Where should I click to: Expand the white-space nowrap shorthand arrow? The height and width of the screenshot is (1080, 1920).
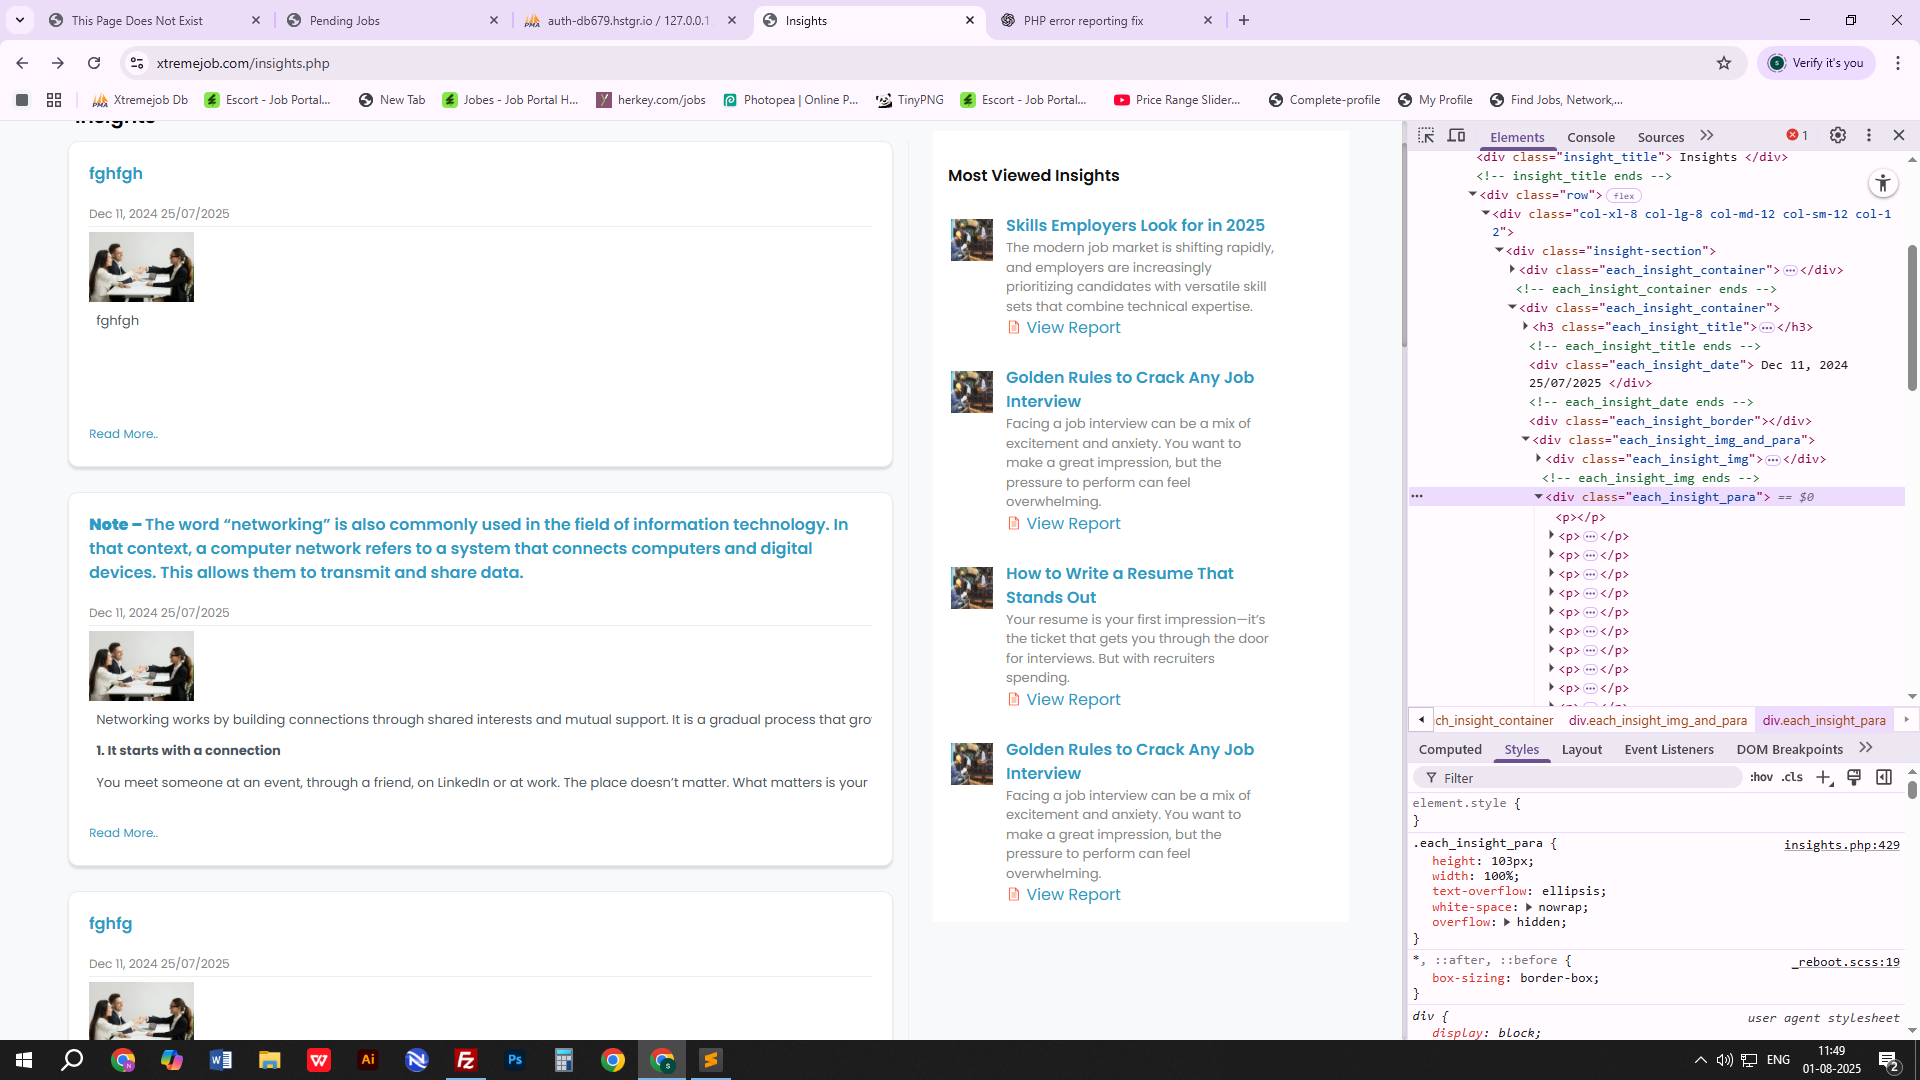(1529, 908)
